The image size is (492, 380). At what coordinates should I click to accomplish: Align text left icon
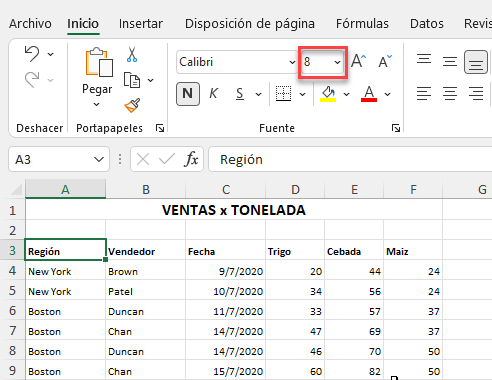424,94
